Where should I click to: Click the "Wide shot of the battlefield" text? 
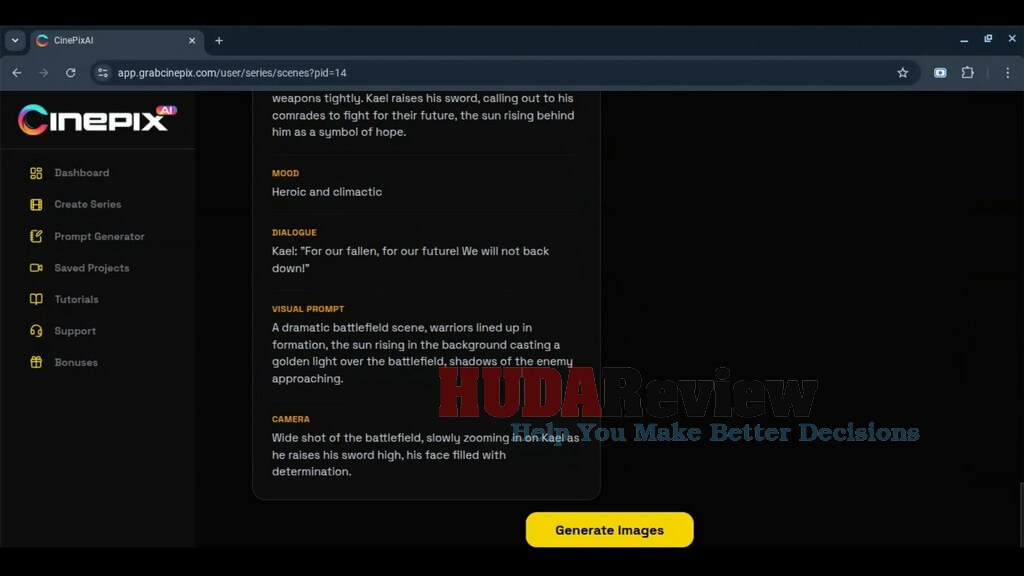[x=425, y=455]
